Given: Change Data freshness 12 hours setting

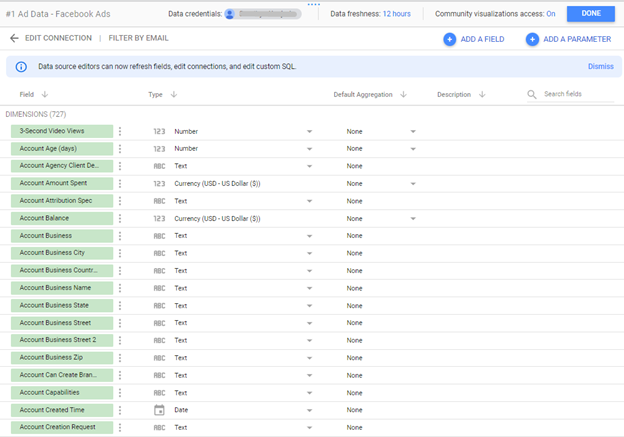Looking at the screenshot, I should [396, 14].
